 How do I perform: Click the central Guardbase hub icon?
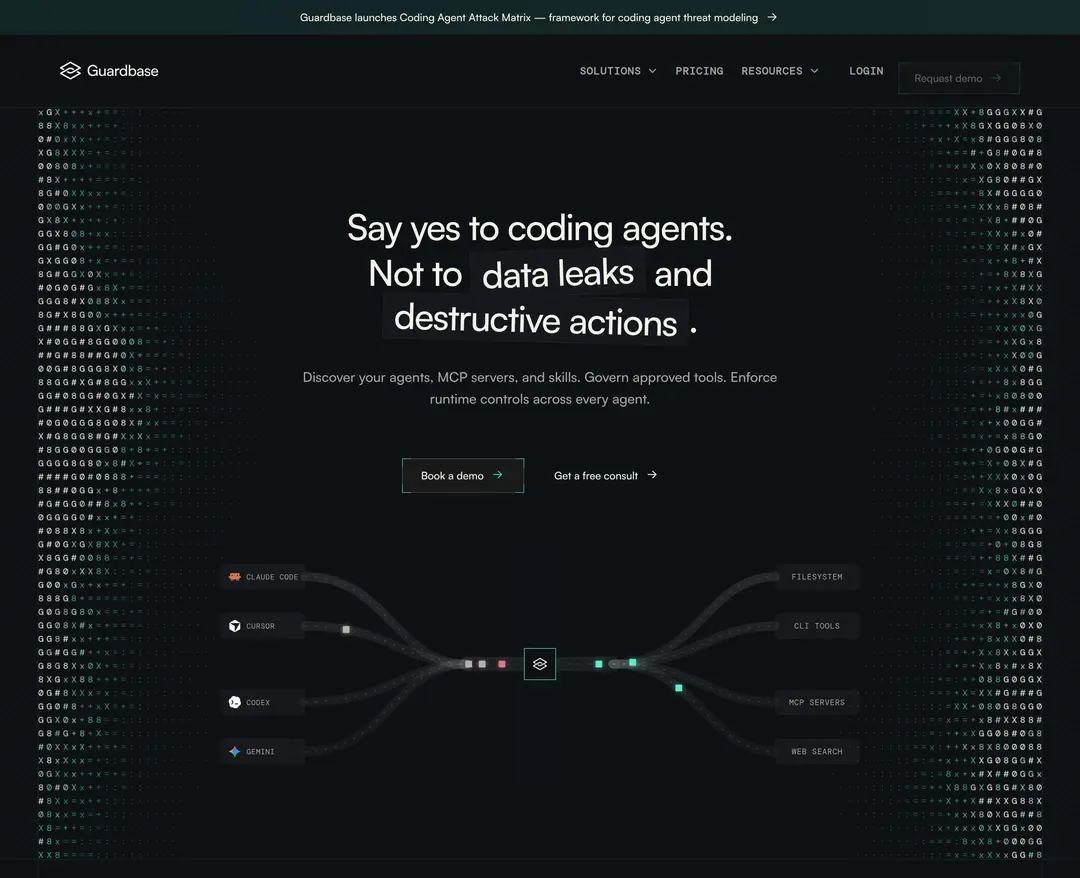pos(540,664)
